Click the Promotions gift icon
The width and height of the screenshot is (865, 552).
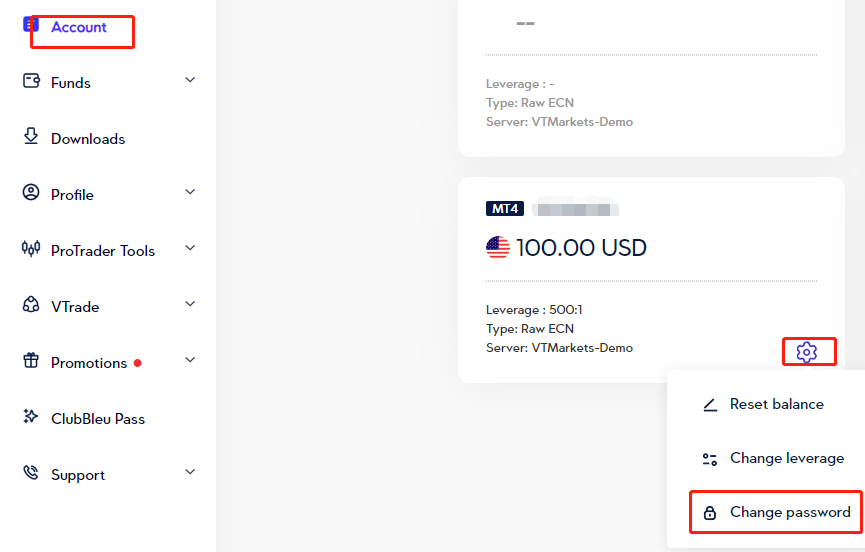[x=31, y=361]
